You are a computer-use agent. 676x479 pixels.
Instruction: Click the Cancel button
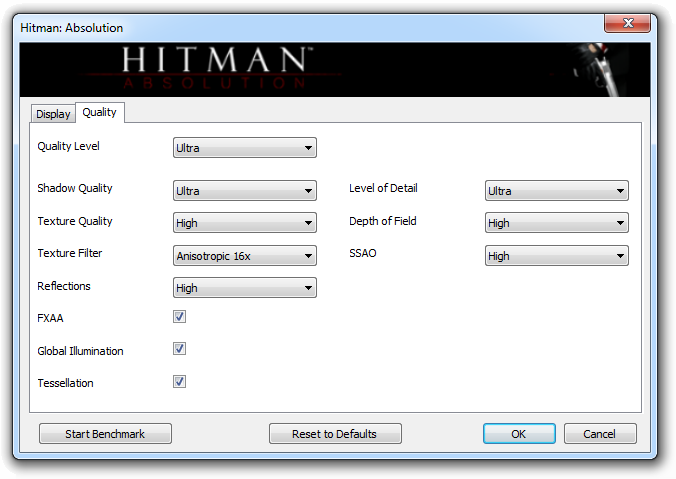(600, 434)
